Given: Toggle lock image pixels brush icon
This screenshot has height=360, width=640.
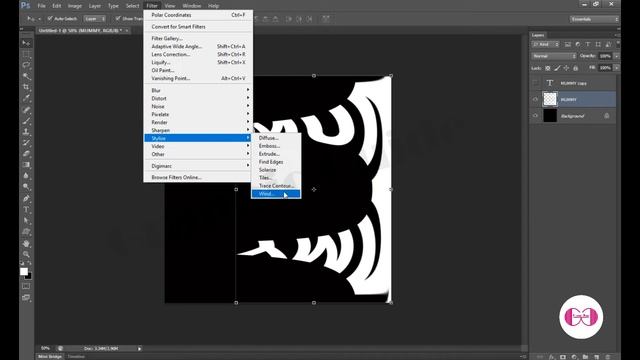Looking at the screenshot, I should pos(557,68).
